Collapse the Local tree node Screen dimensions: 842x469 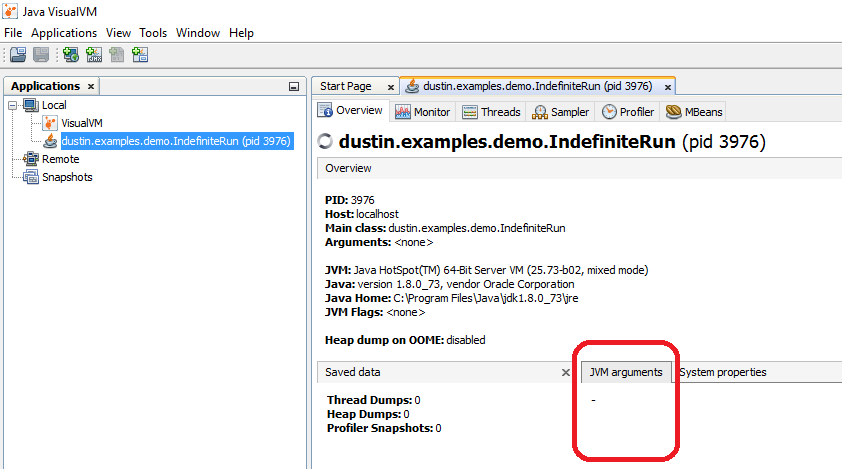12,105
